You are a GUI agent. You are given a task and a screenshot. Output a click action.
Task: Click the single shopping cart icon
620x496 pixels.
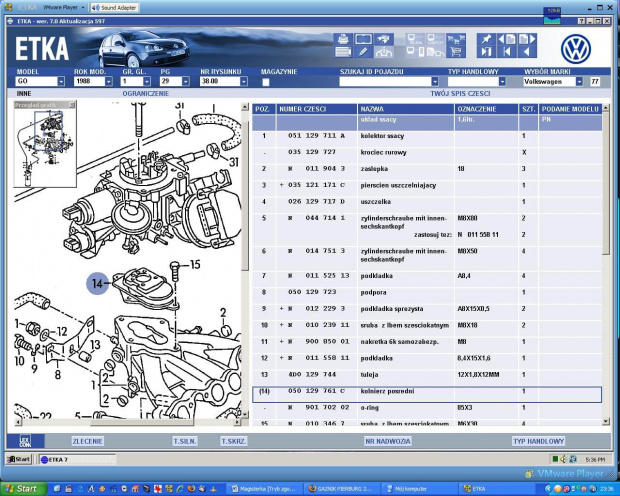point(456,52)
